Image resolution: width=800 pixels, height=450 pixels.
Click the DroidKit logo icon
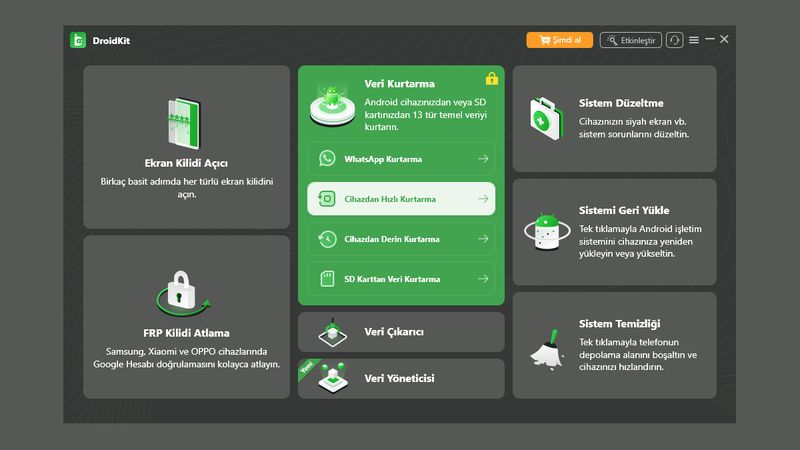78,40
